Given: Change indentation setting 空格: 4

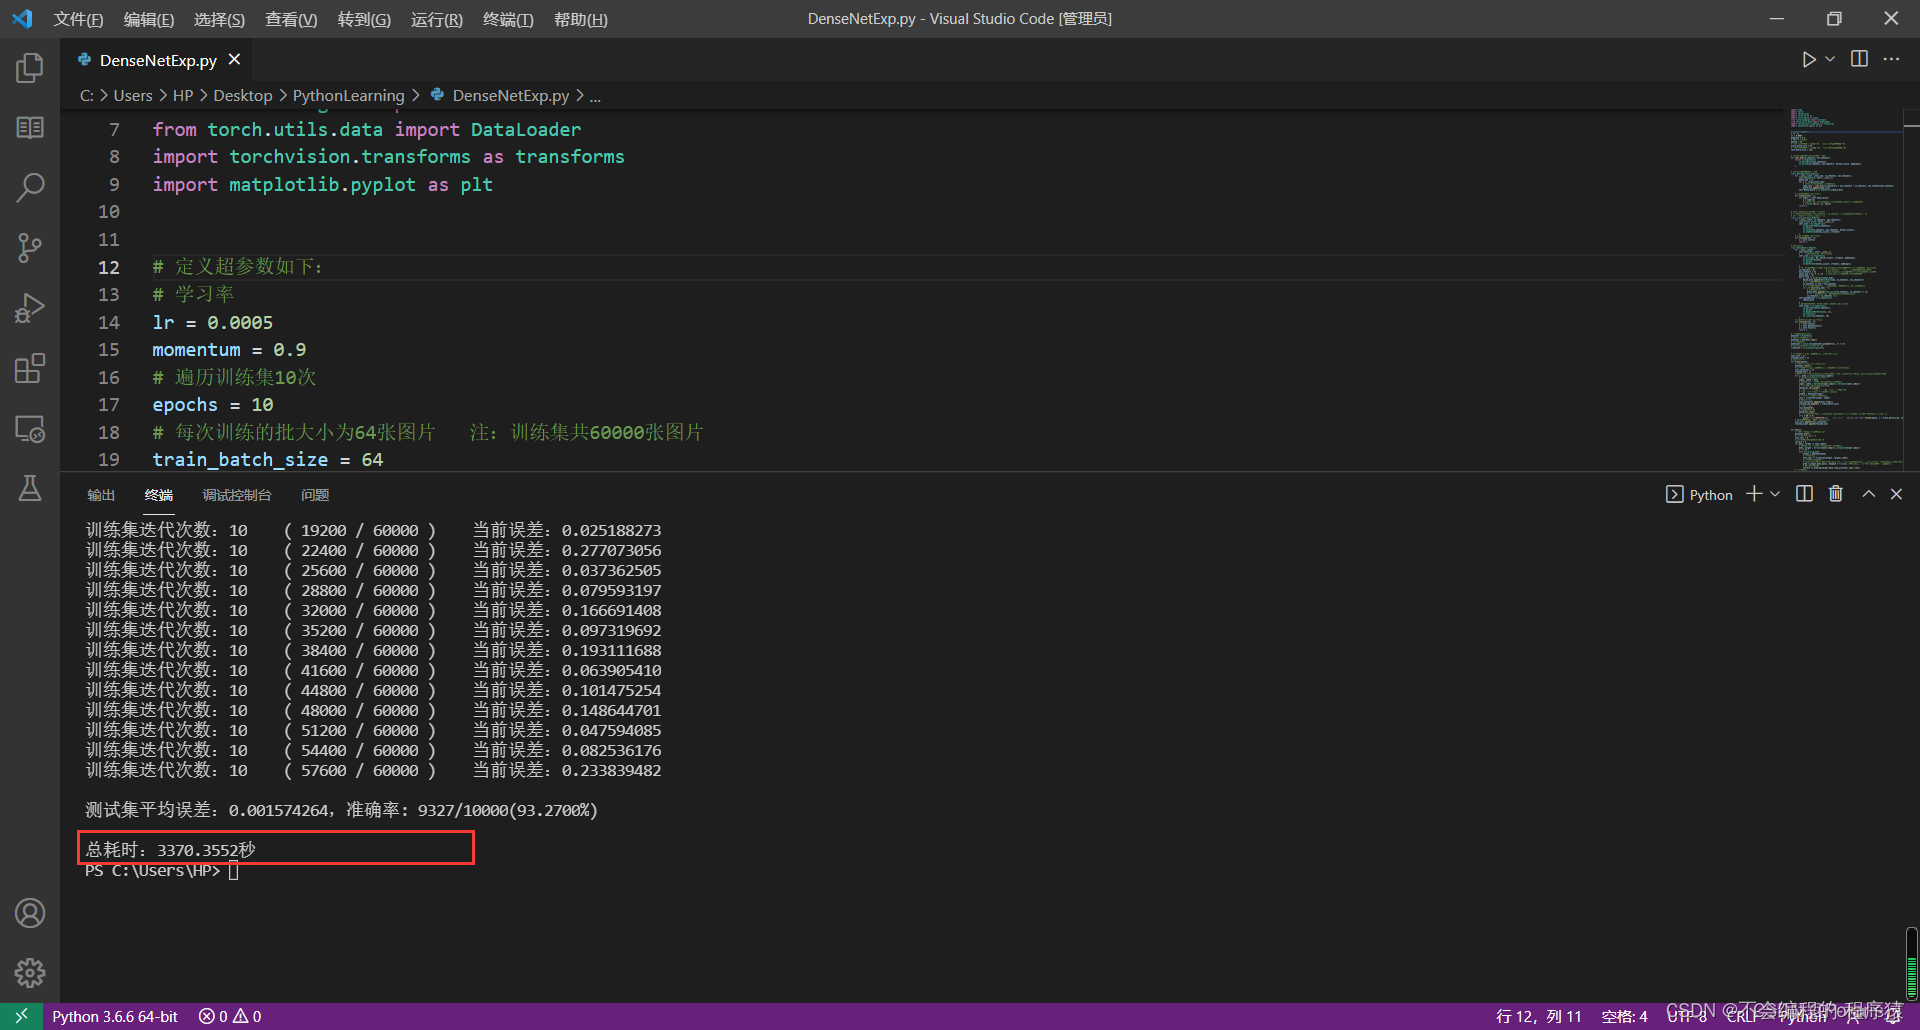Looking at the screenshot, I should click(1624, 1016).
